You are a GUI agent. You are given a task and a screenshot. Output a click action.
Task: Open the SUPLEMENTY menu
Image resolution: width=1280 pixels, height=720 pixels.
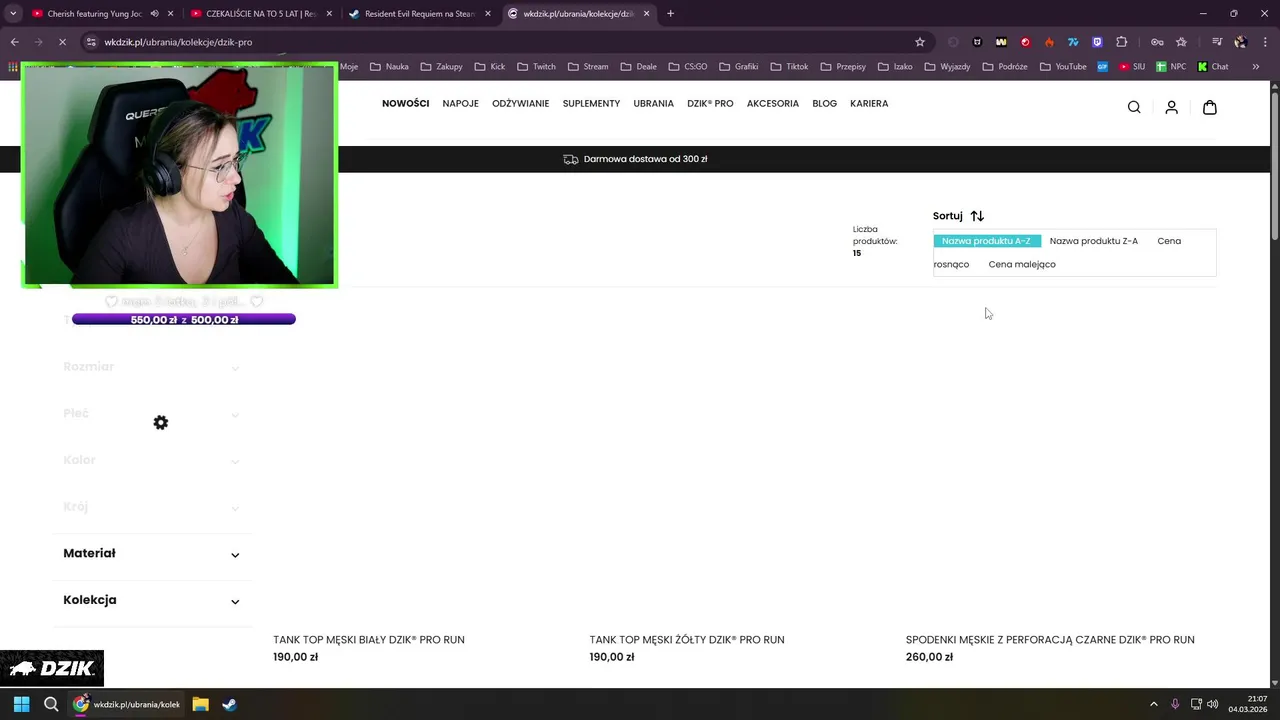pos(591,103)
